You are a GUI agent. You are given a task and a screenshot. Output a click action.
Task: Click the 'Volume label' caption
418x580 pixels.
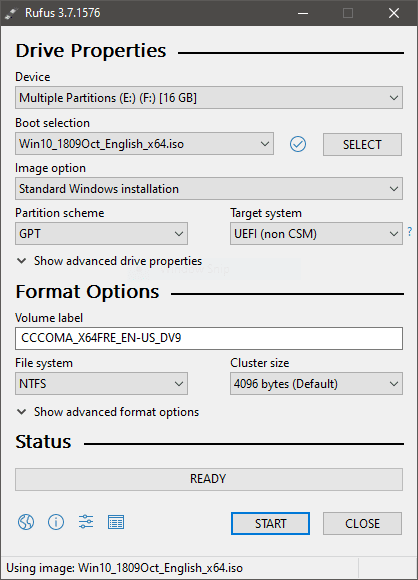49,318
